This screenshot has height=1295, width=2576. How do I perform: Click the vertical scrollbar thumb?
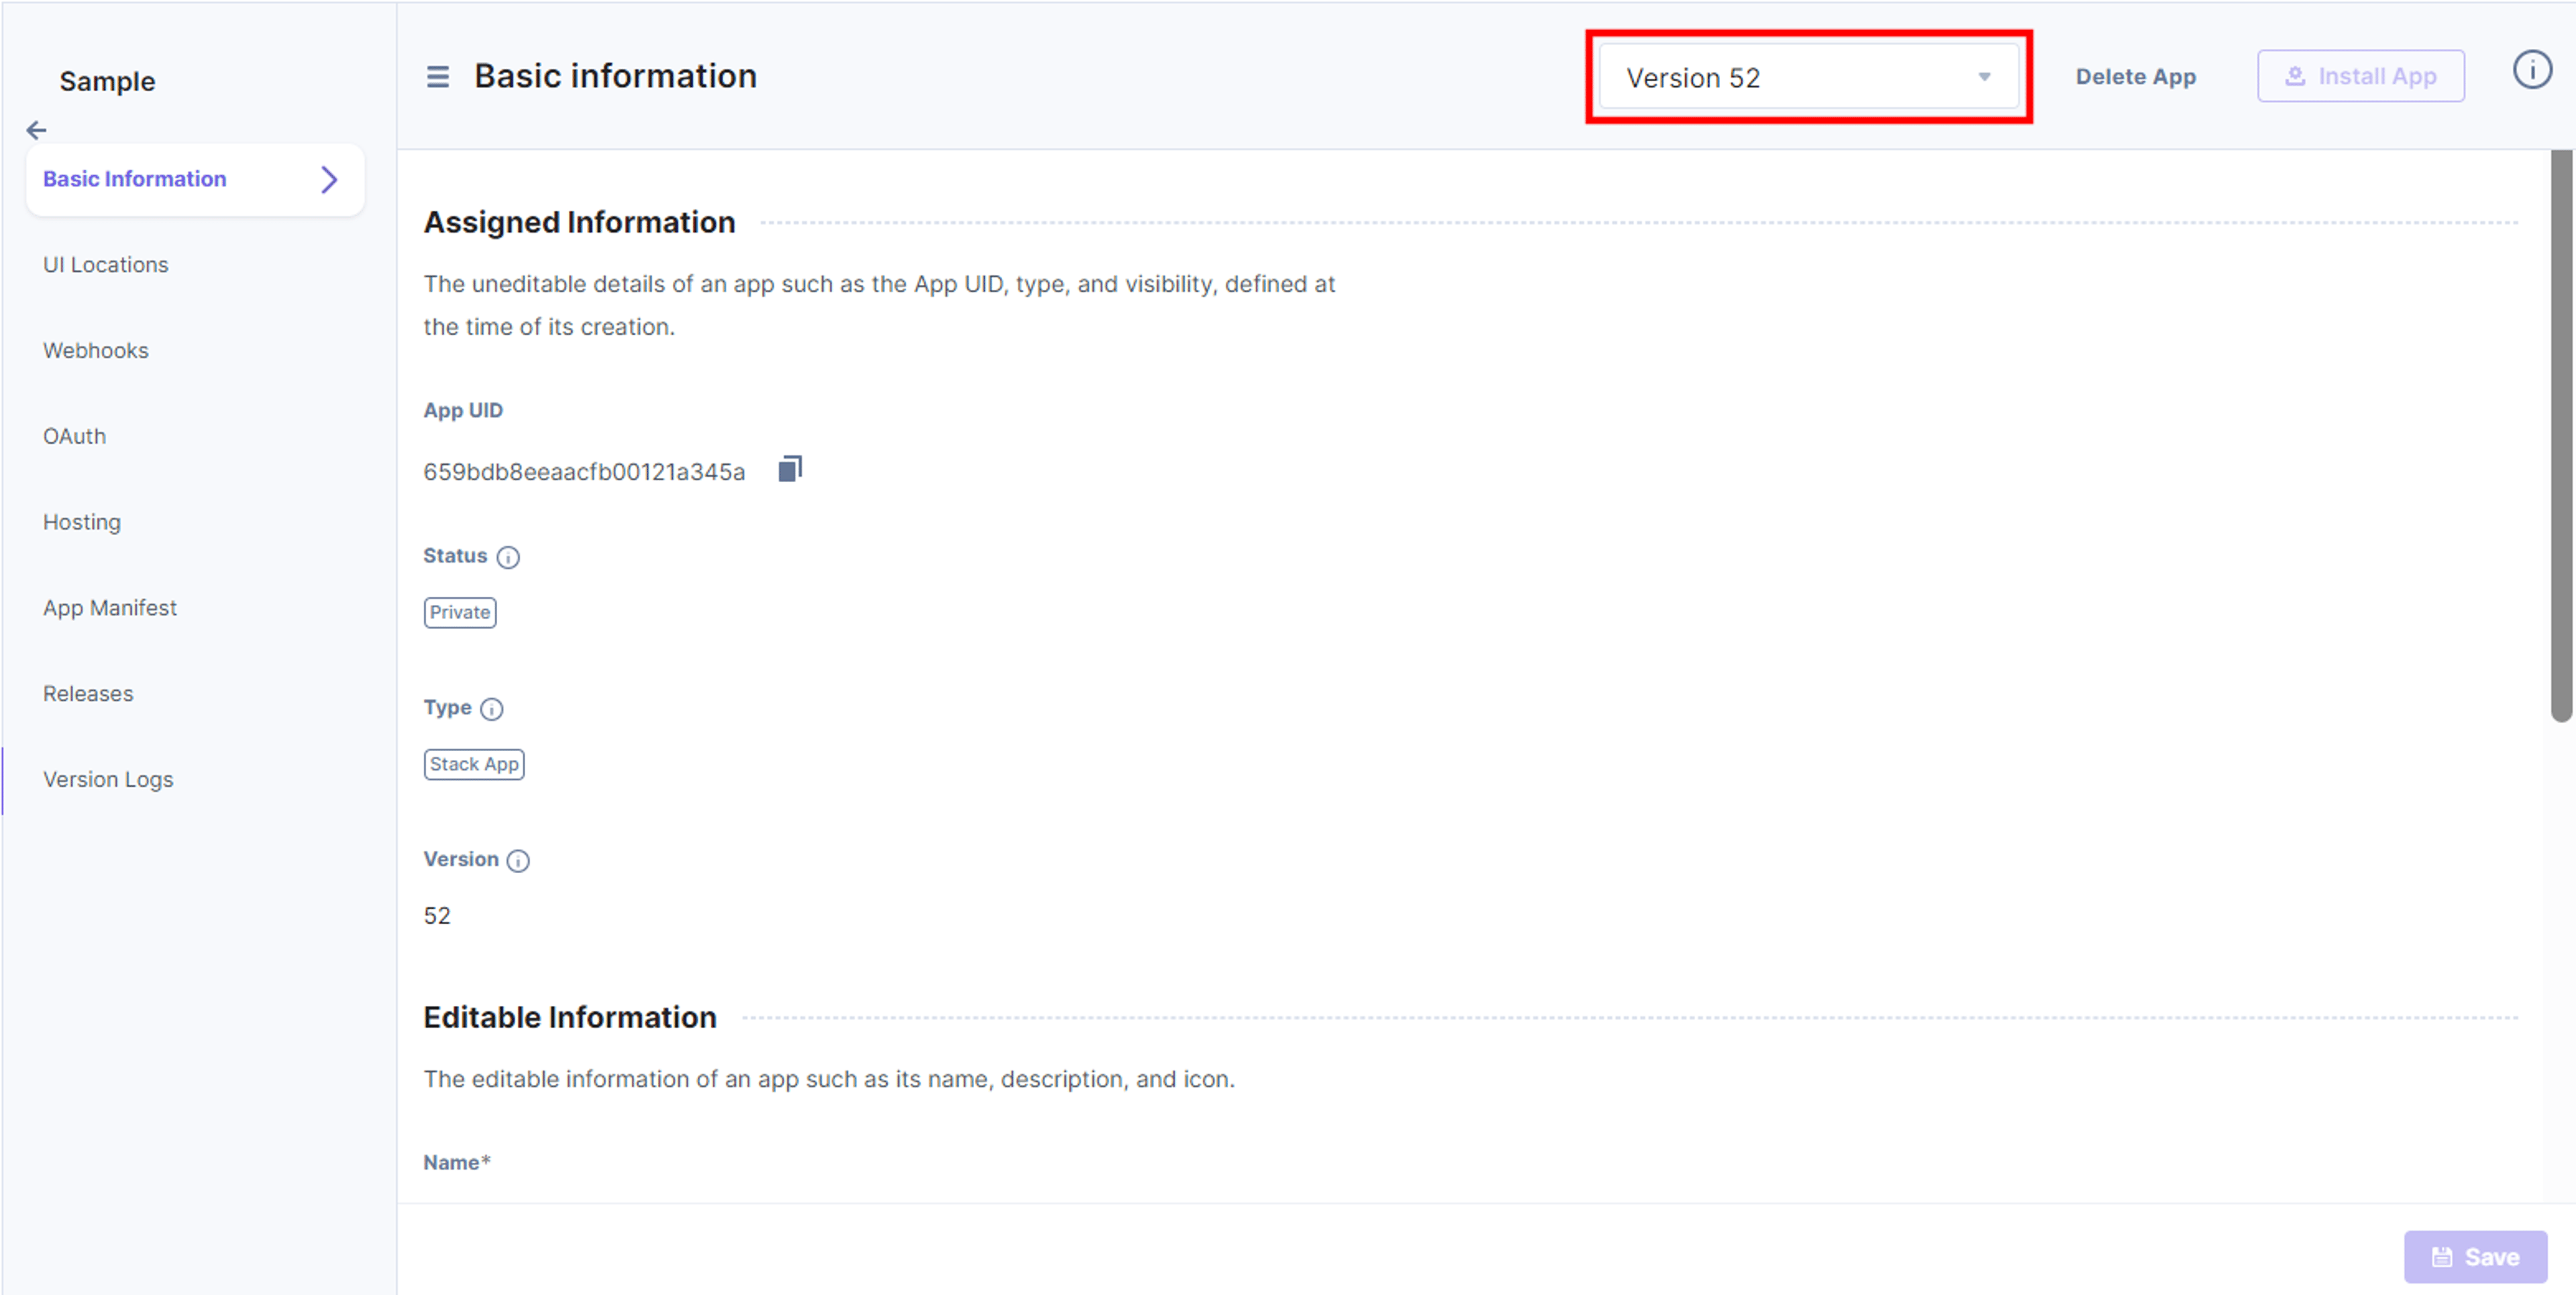2560,436
